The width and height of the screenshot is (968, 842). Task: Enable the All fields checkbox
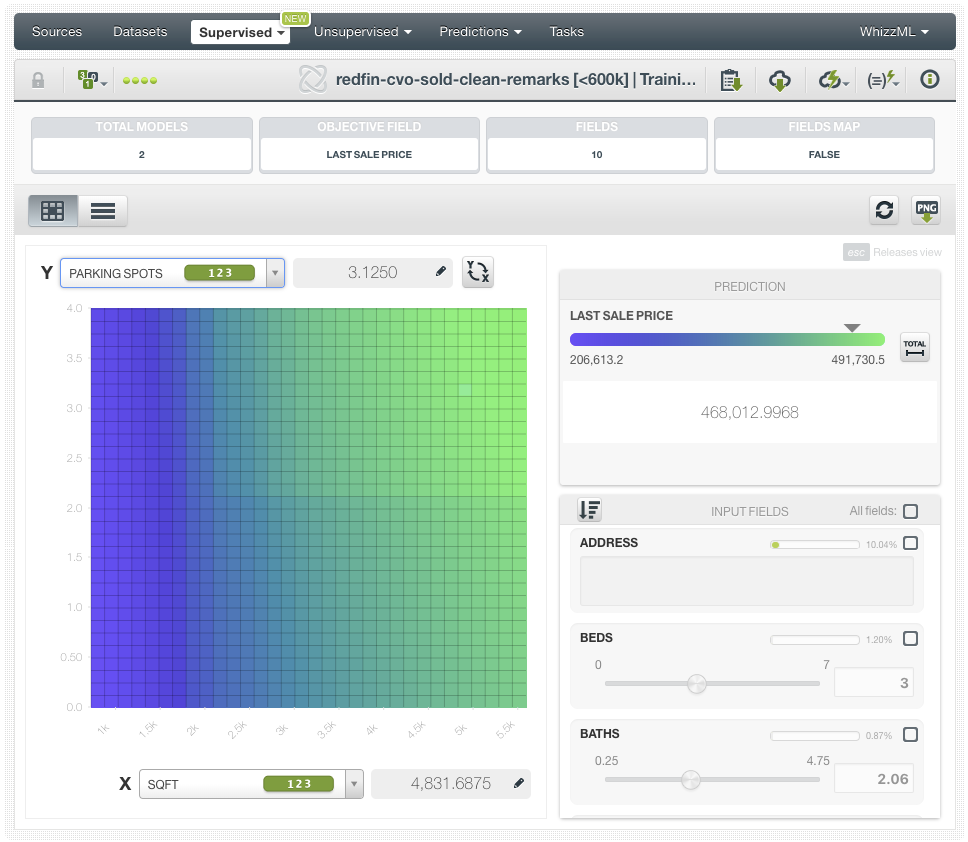tap(910, 510)
